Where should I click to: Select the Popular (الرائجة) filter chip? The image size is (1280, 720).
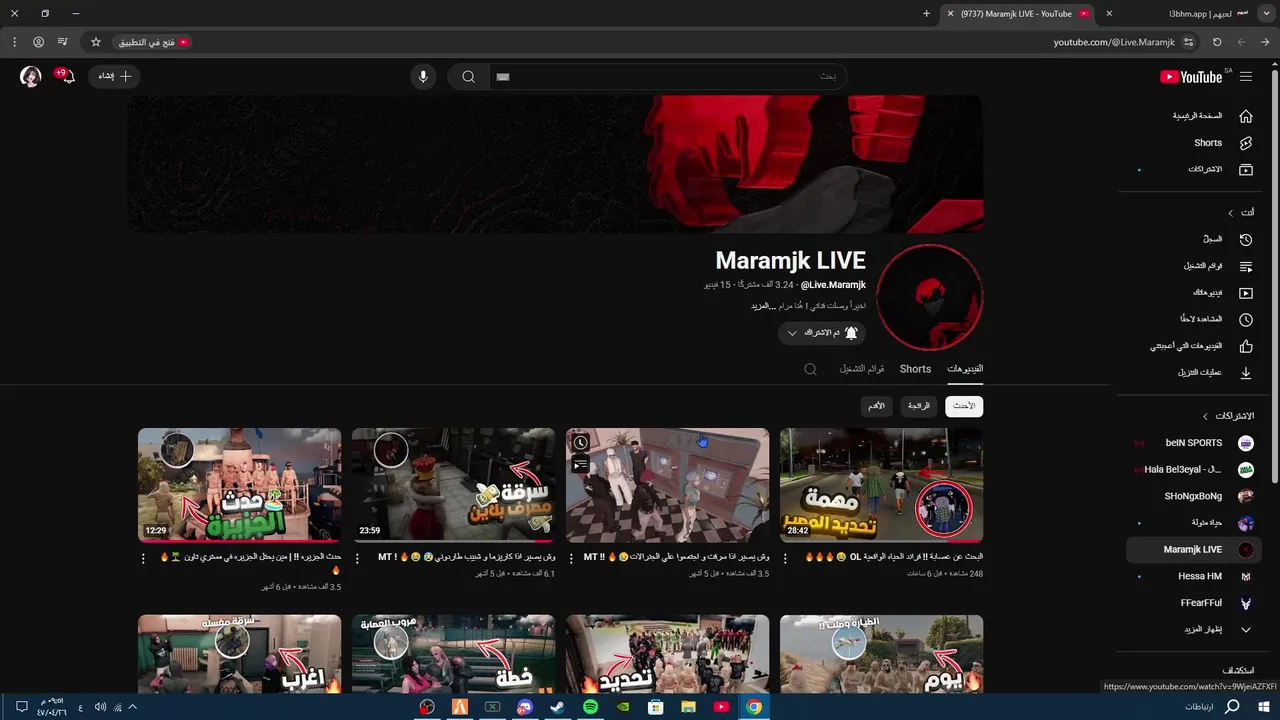click(919, 406)
